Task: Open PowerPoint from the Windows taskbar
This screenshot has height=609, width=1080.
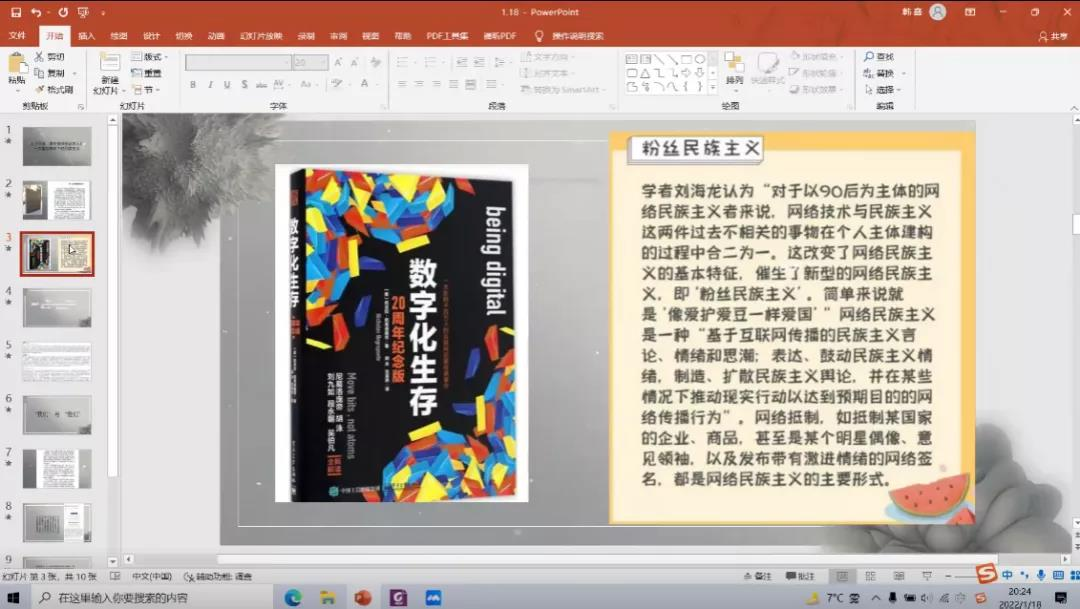Action: point(362,597)
